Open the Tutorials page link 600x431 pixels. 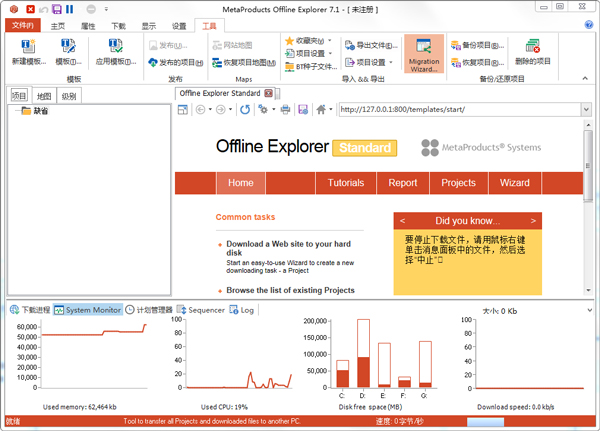346,183
